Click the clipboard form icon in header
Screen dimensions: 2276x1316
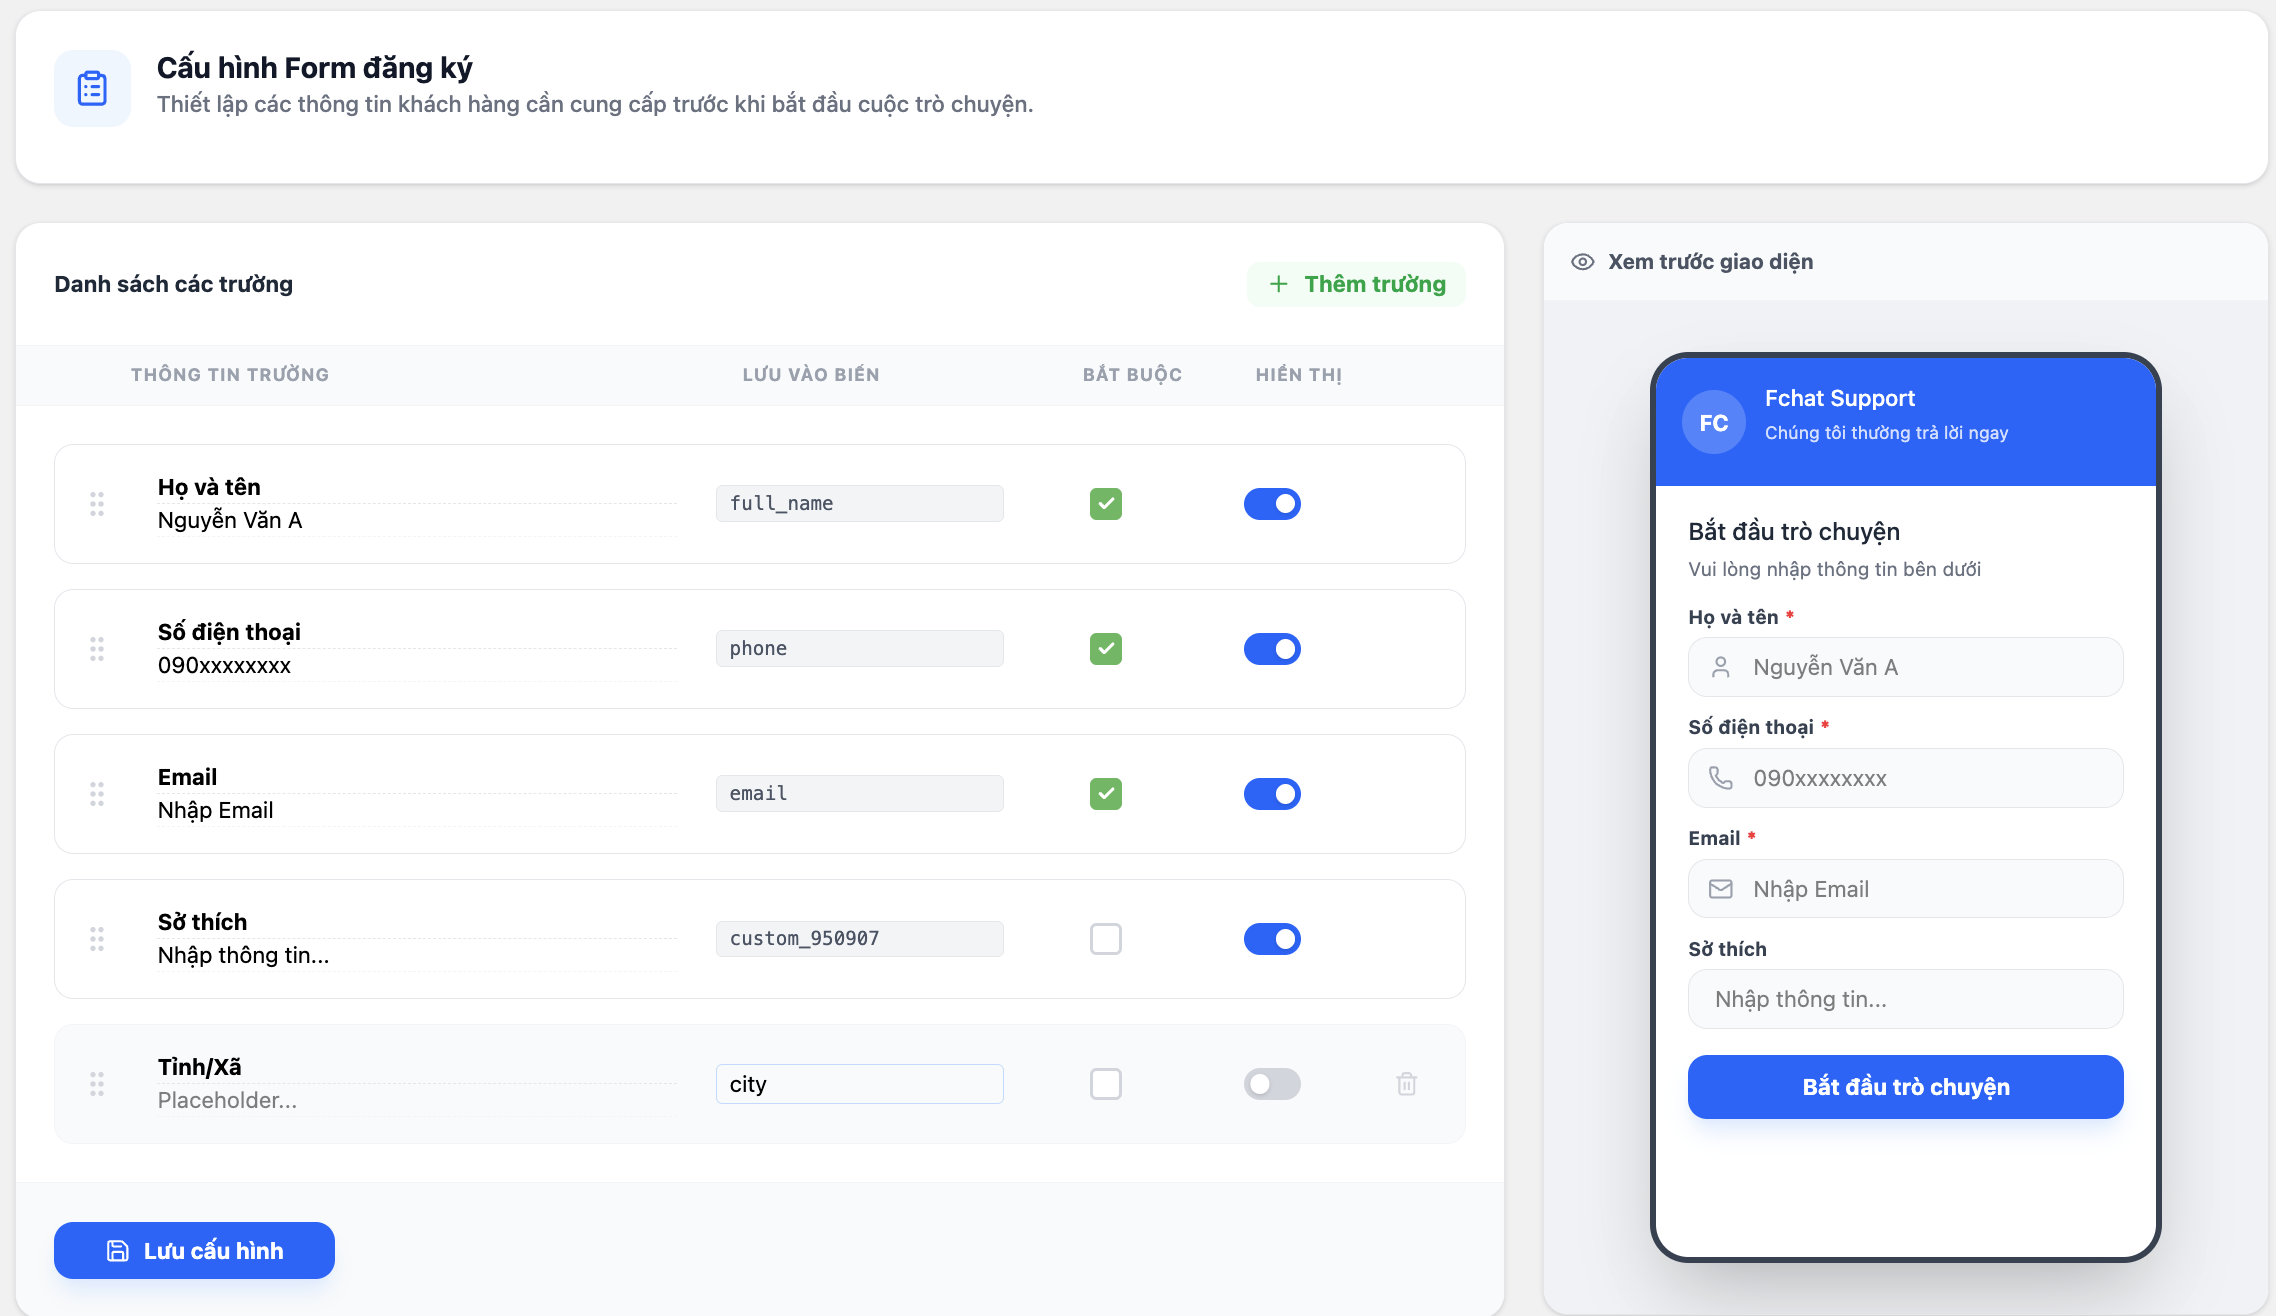coord(92,89)
